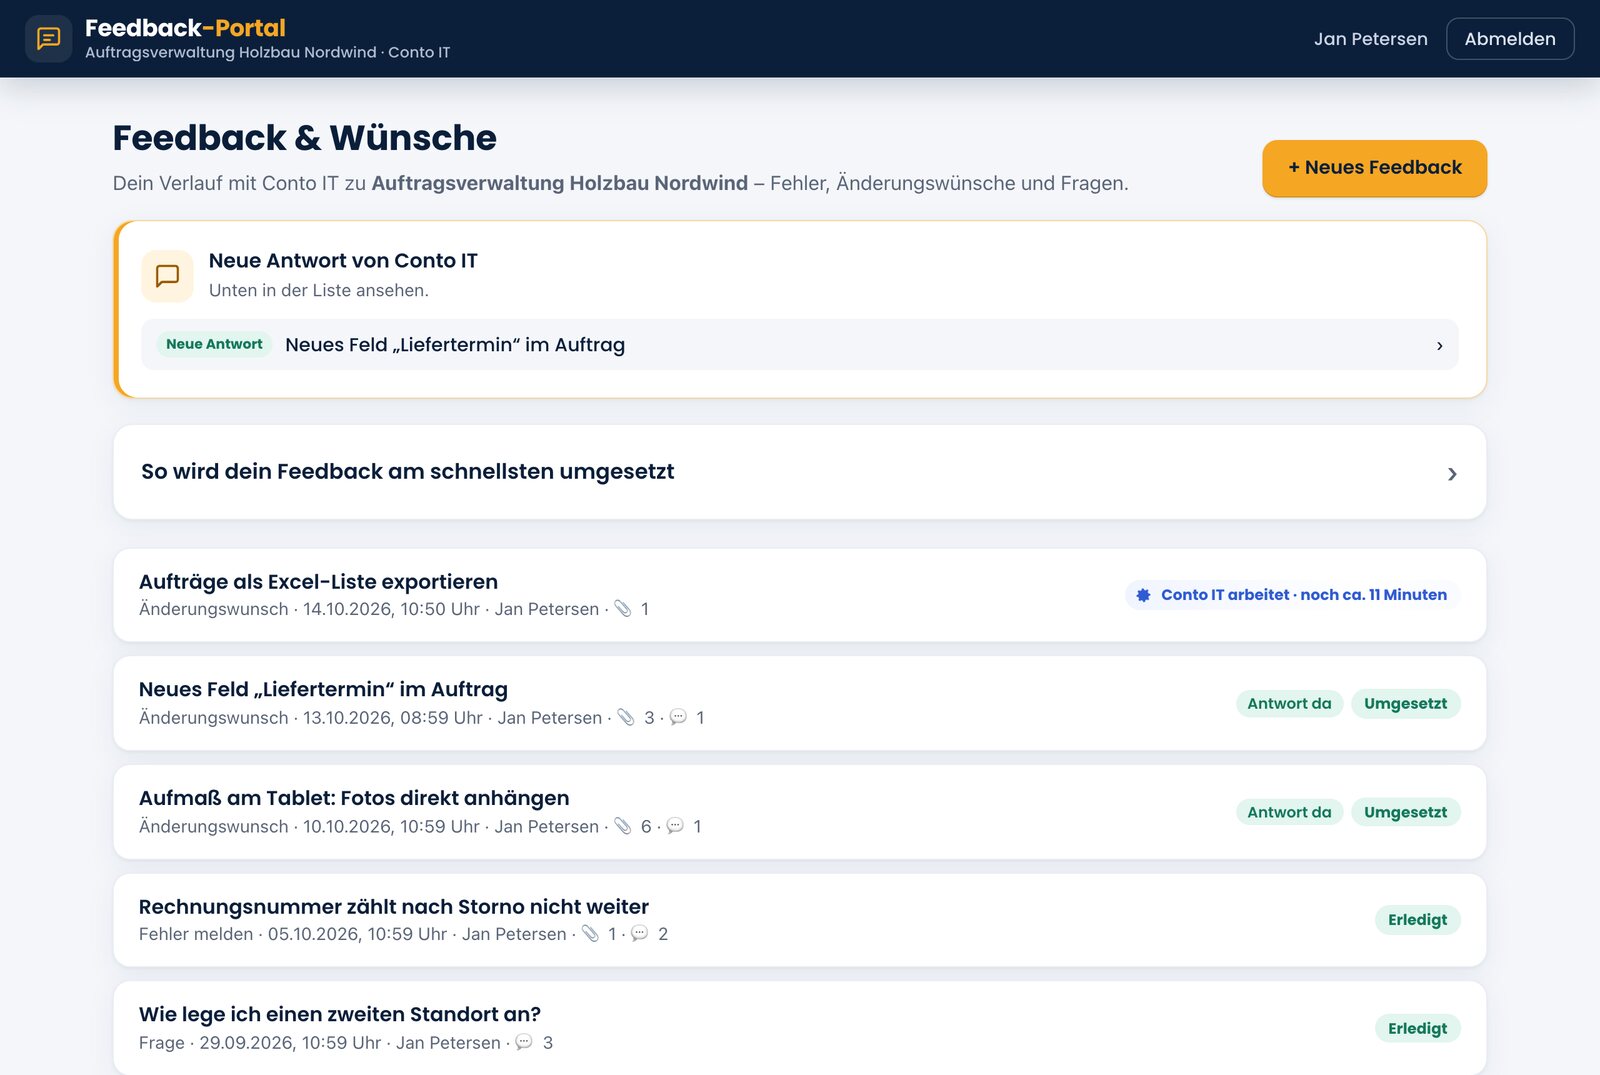Image resolution: width=1600 pixels, height=1075 pixels.
Task: Click 'Umgesetzt' badge in the Liefertermin row
Action: (x=1405, y=704)
